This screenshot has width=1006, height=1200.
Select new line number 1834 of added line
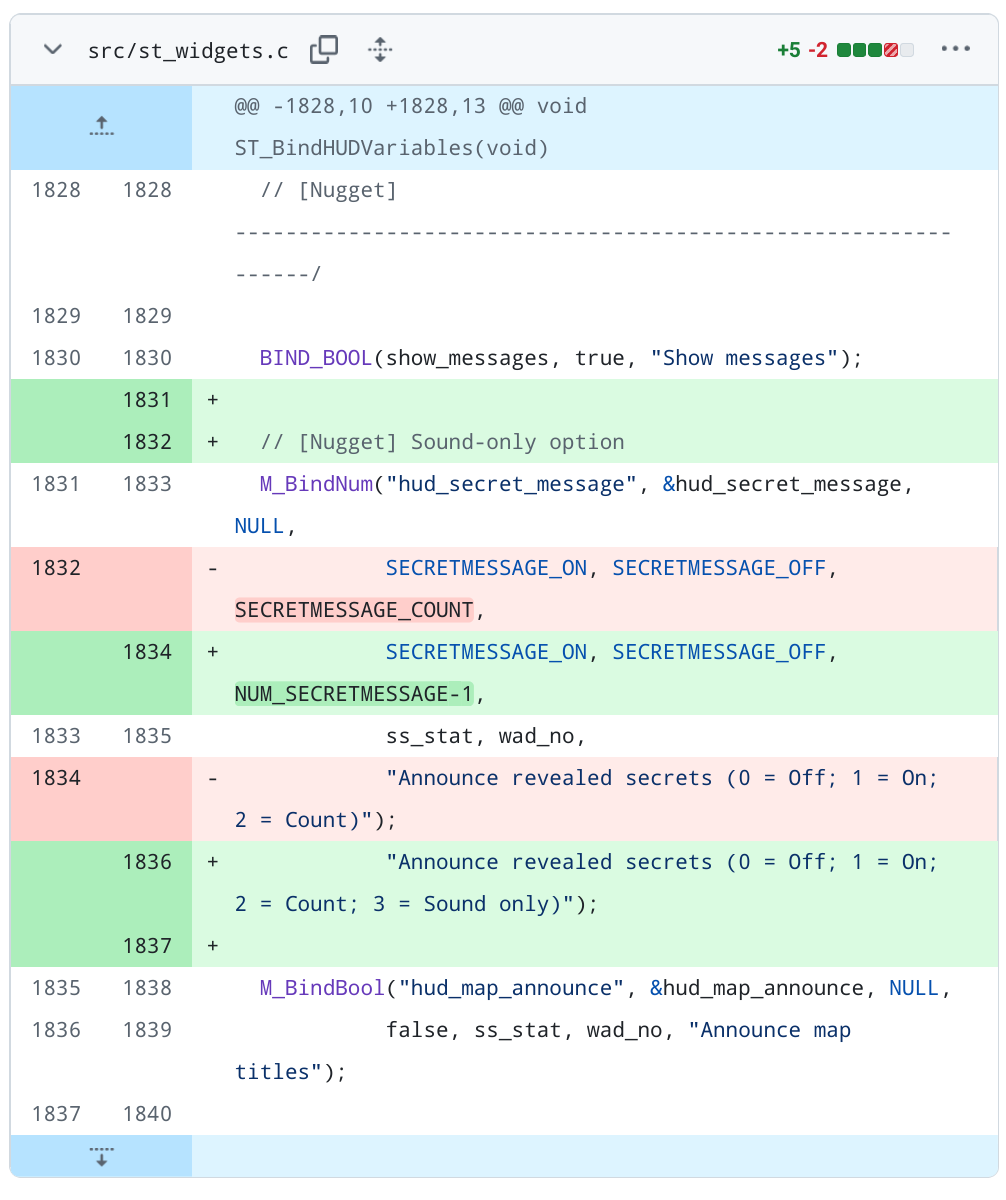coord(147,652)
